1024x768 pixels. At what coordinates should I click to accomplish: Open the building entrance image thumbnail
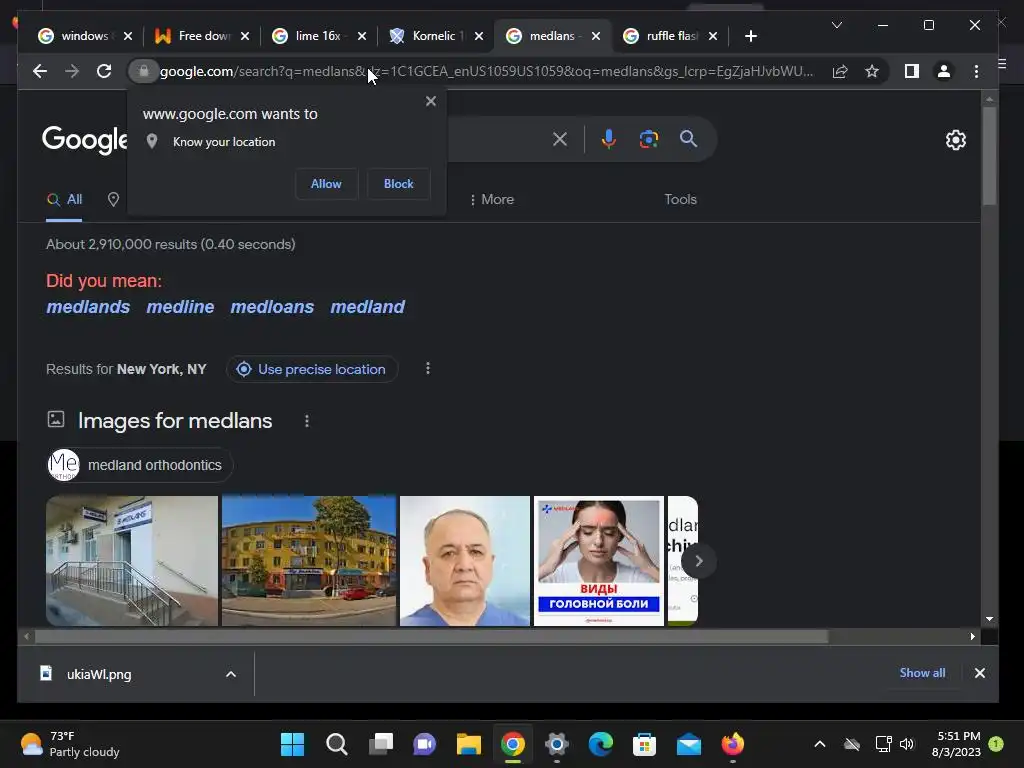click(x=132, y=561)
